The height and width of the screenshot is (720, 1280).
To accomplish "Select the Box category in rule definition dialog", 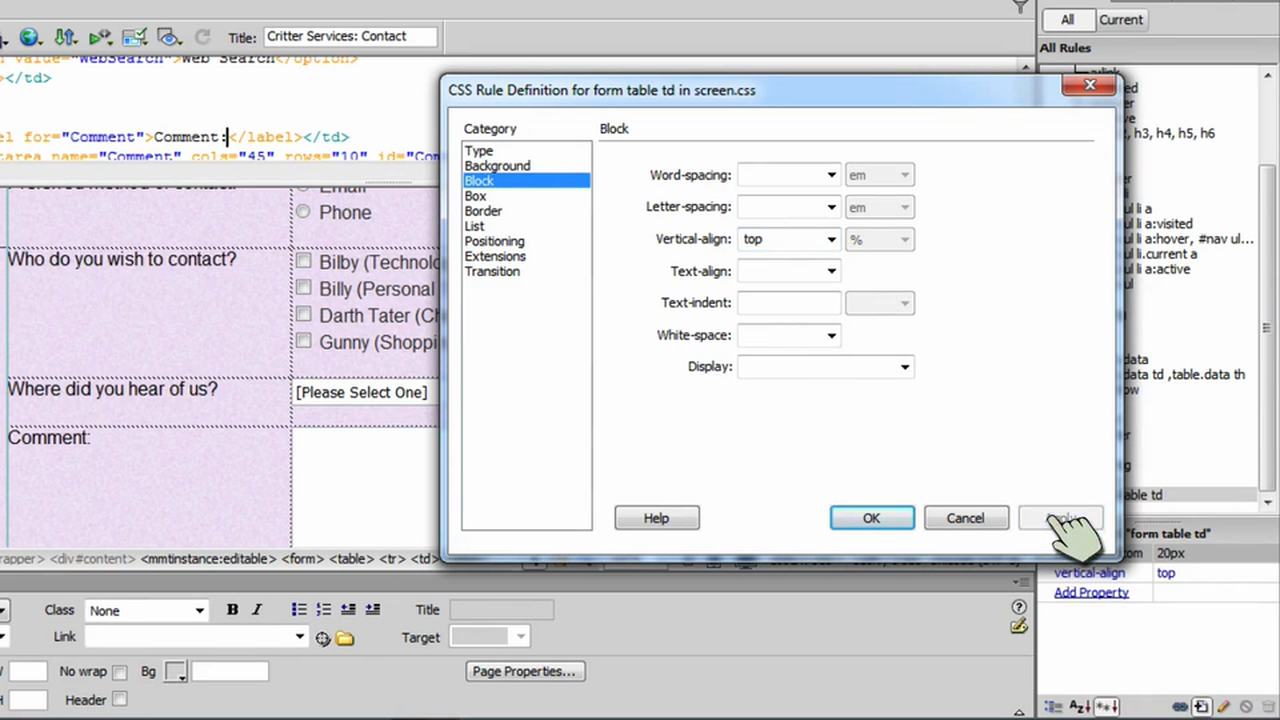I will point(475,196).
